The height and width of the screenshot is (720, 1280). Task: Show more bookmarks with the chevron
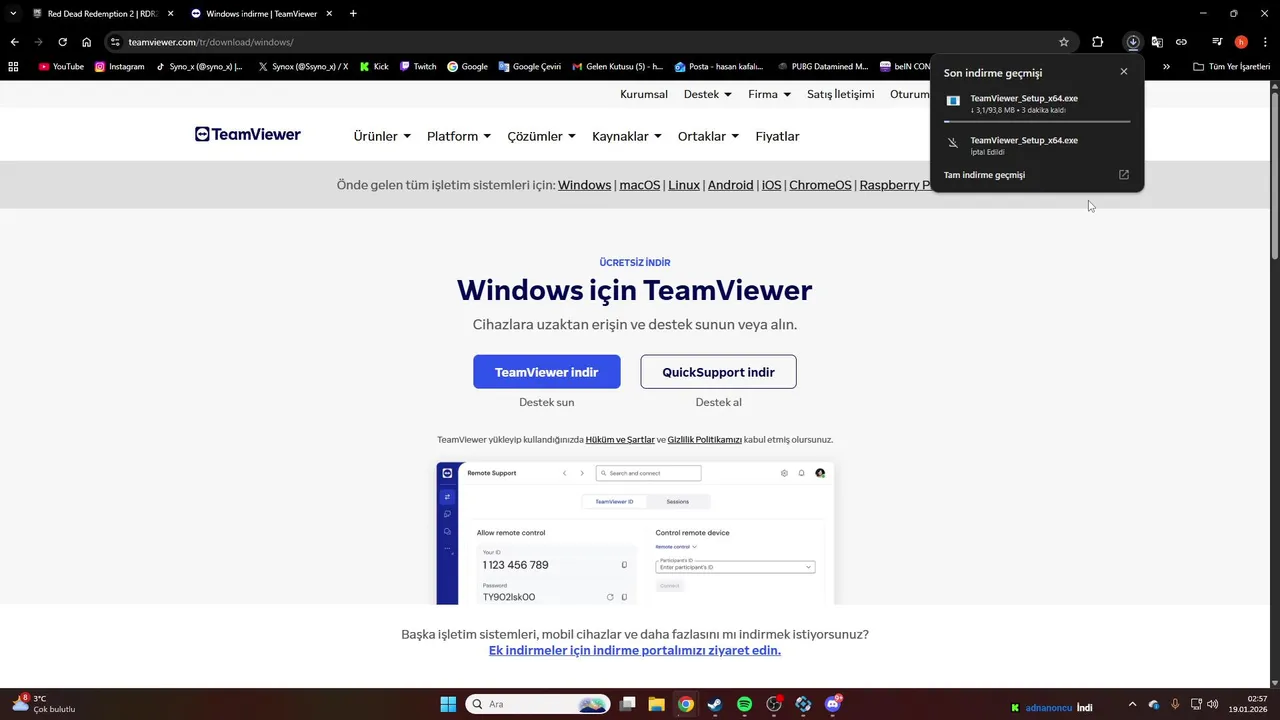[x=1166, y=67]
